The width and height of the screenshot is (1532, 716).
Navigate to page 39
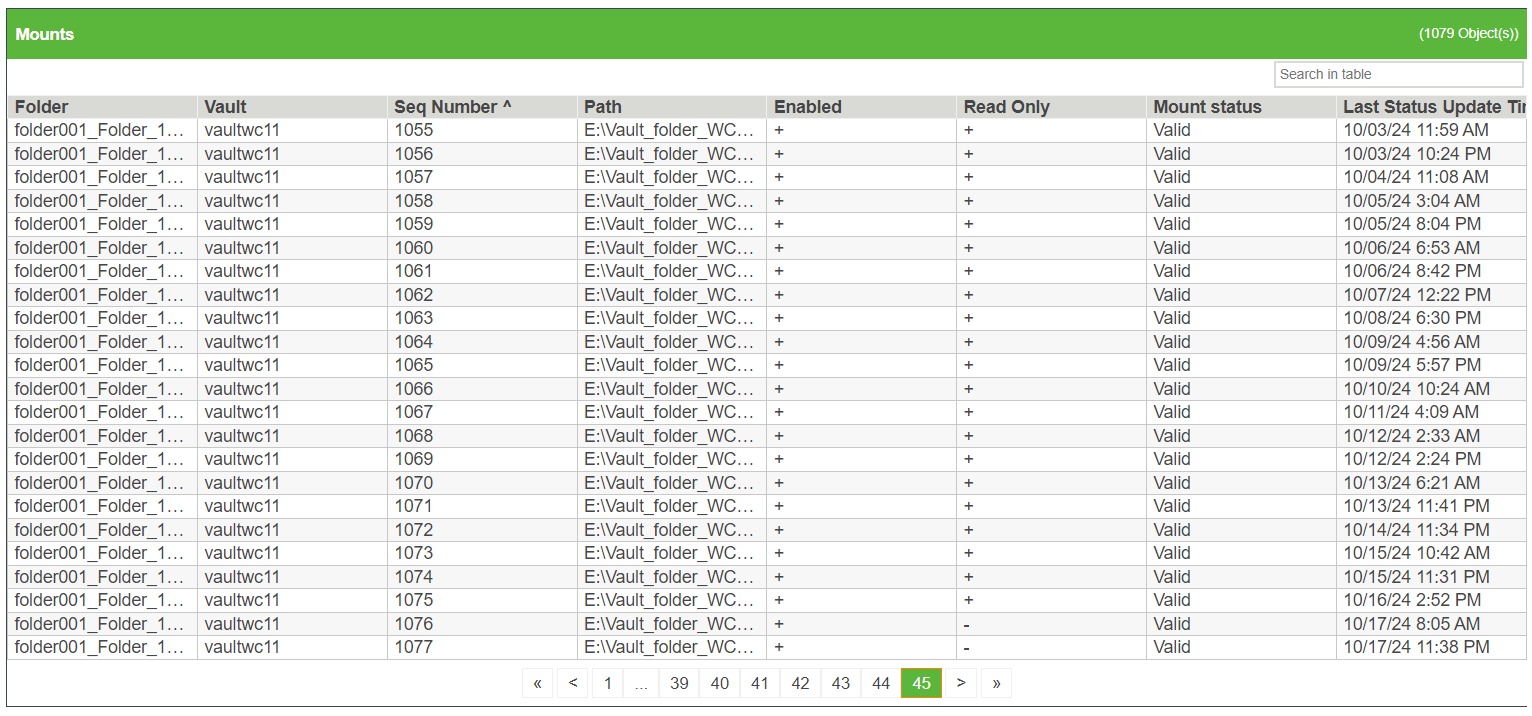click(679, 683)
